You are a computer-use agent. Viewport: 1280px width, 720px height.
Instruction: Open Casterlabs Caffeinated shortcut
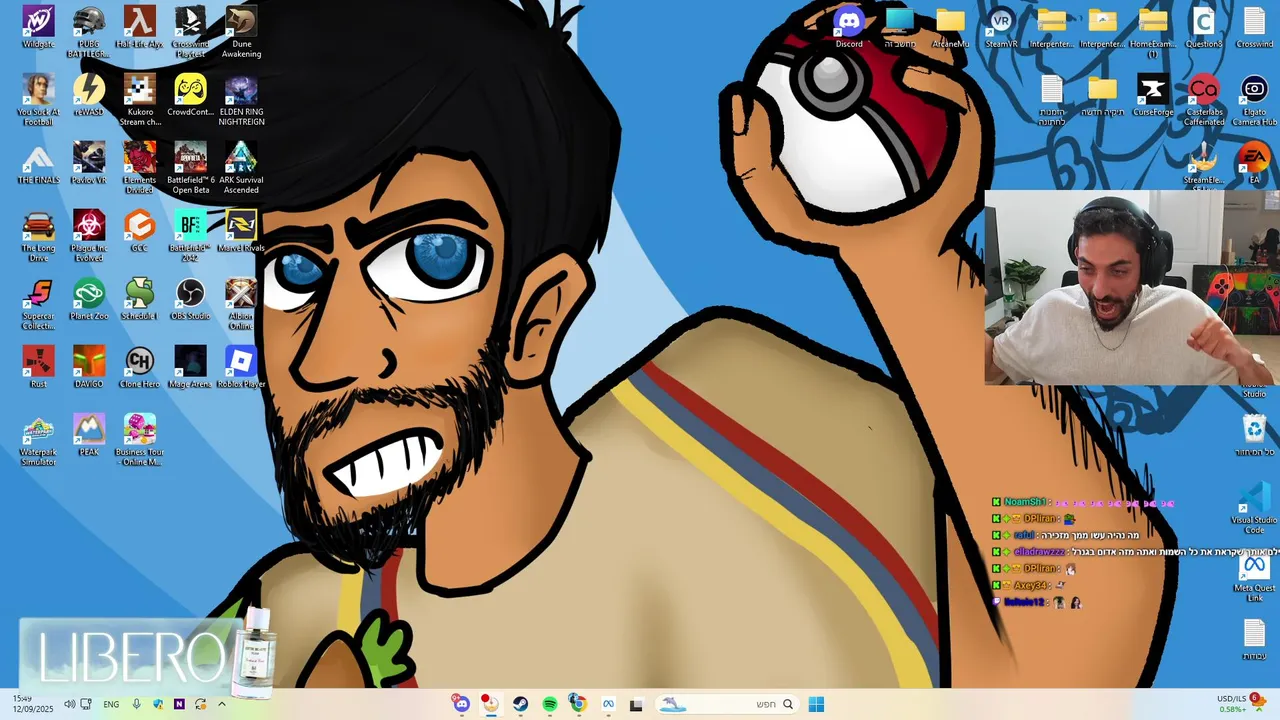coord(1204,99)
